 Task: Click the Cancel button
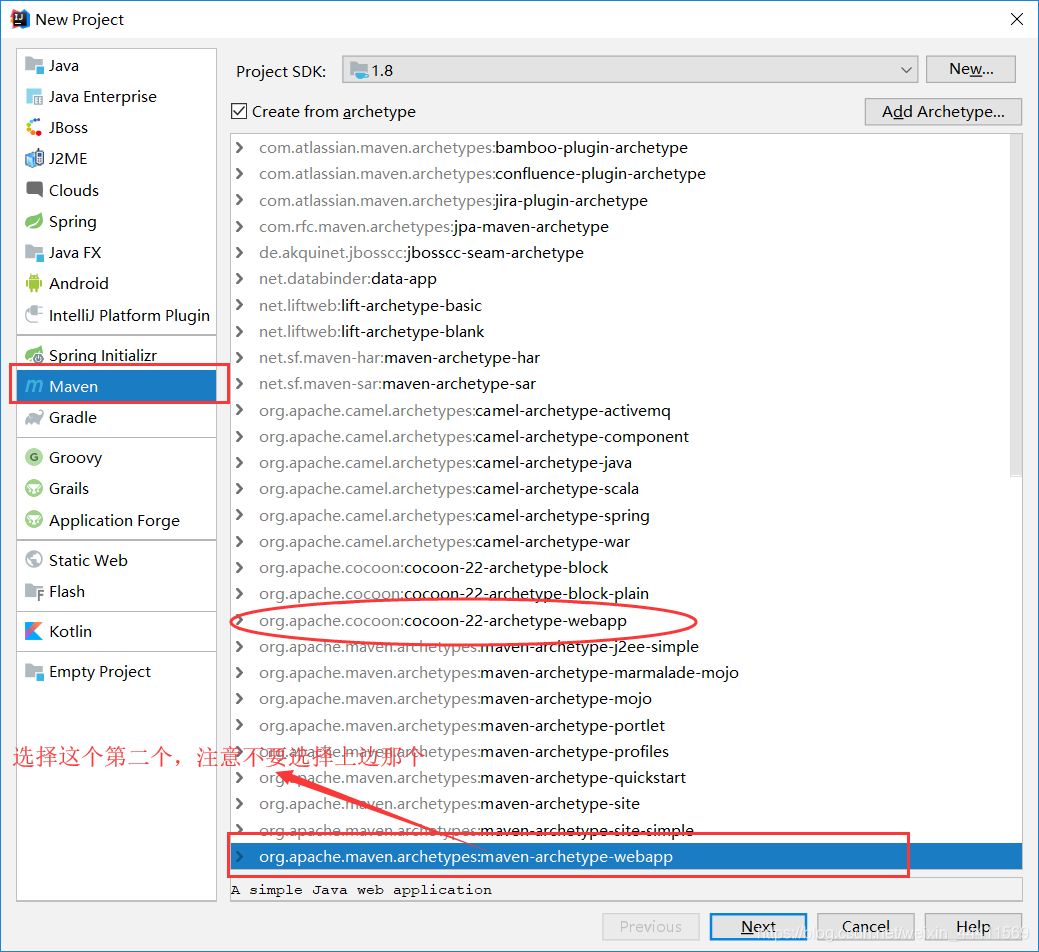click(x=865, y=926)
